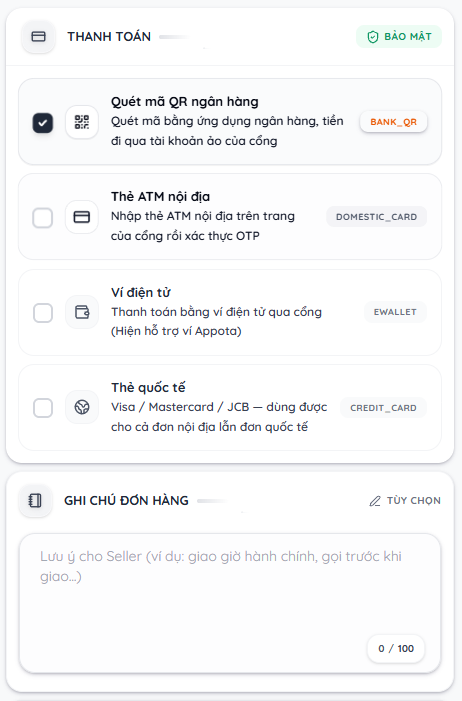Viewport: 462px width, 701px height.
Task: Click the pencil icon next to TÙY CHỌN
Action: [375, 501]
